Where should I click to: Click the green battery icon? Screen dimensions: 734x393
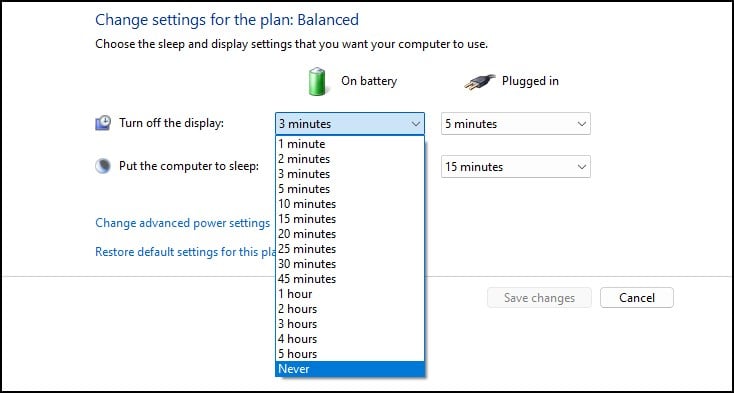(317, 81)
